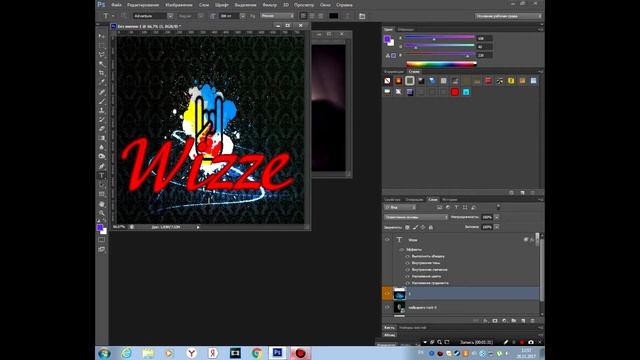The image size is (640, 360).
Task: Click the color spectrum ramp bar
Action: (x=442, y=64)
